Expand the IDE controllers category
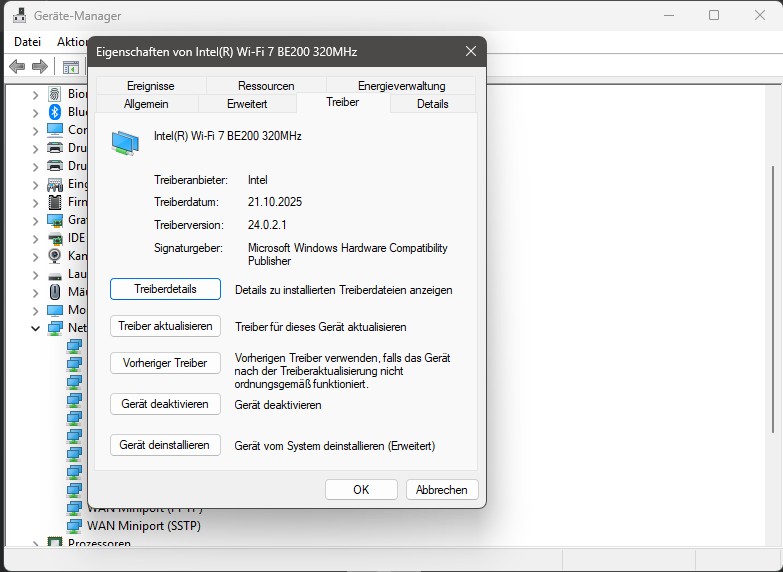Viewport: 783px width, 572px height. tap(35, 239)
